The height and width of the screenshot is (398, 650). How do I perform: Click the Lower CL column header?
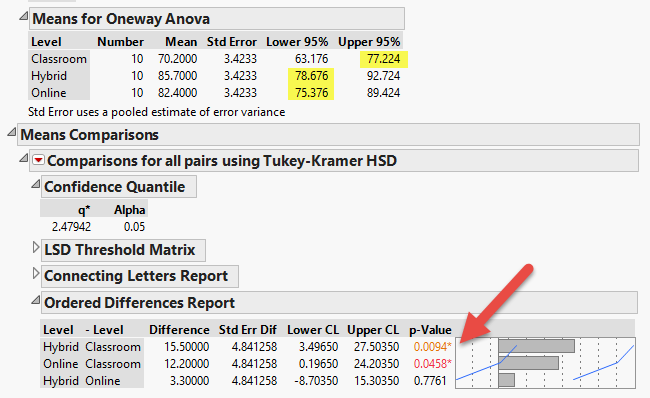click(x=313, y=330)
